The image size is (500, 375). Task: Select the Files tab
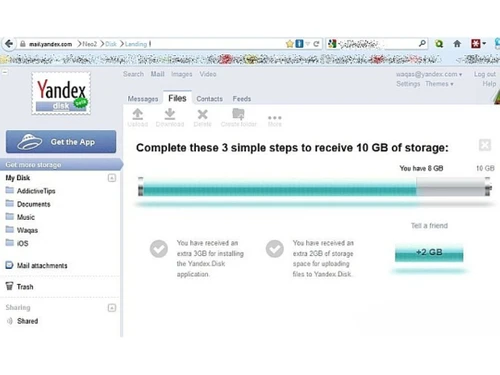coord(177,98)
